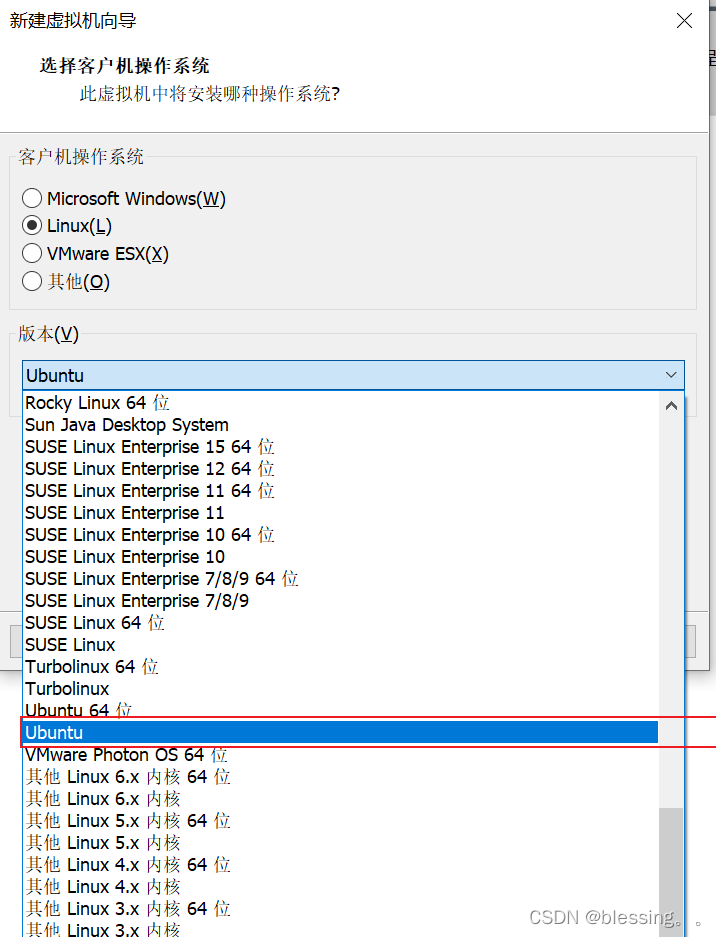Select 其他 Linux 4.x 内核 (32-bit)
The height and width of the screenshot is (937, 716).
point(341,887)
